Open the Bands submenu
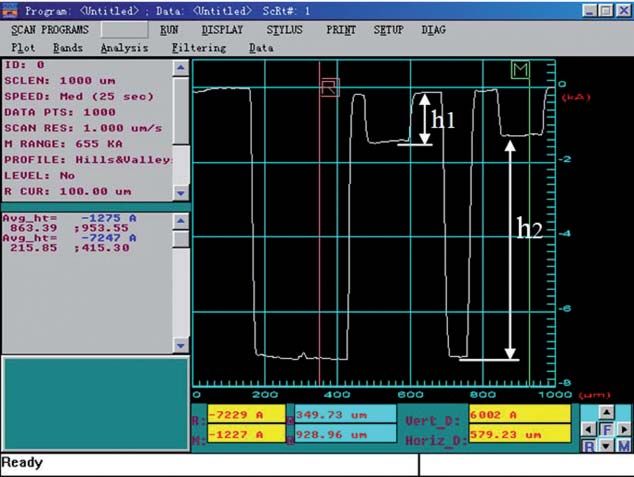The image size is (634, 477). [x=68, y=48]
